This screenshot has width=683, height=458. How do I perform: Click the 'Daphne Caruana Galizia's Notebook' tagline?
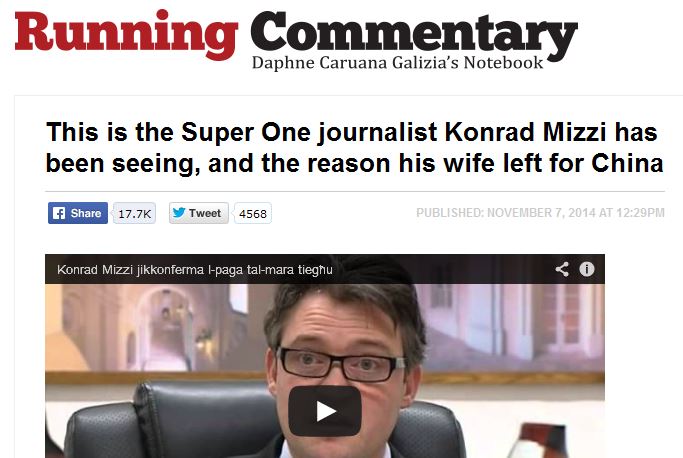(397, 63)
